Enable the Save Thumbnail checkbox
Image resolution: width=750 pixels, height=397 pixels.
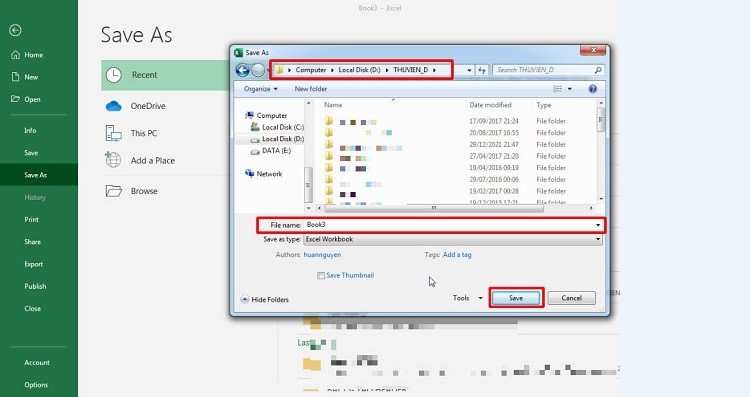321,276
